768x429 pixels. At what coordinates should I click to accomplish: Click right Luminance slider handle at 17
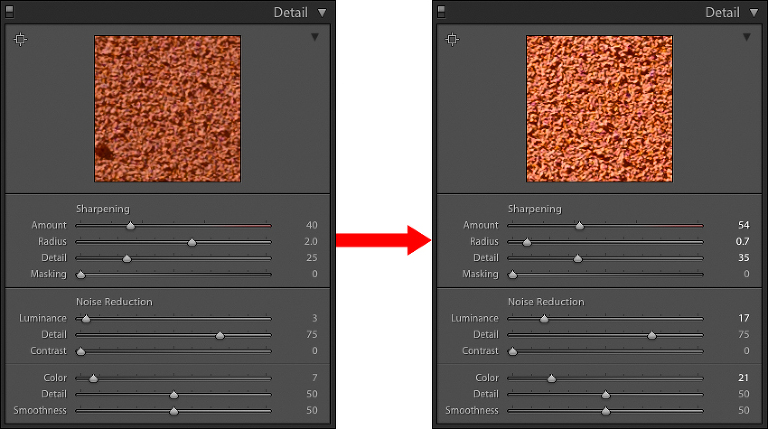(x=544, y=319)
